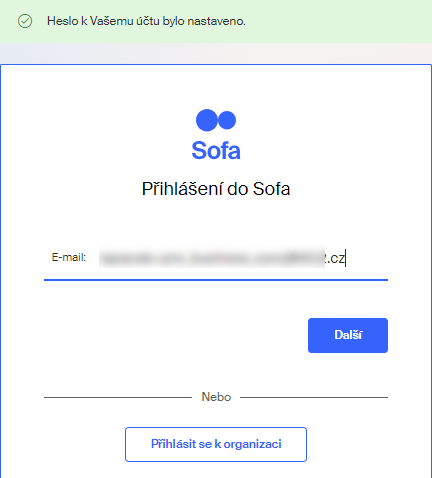Click the divider line right of Nebo

pos(314,397)
